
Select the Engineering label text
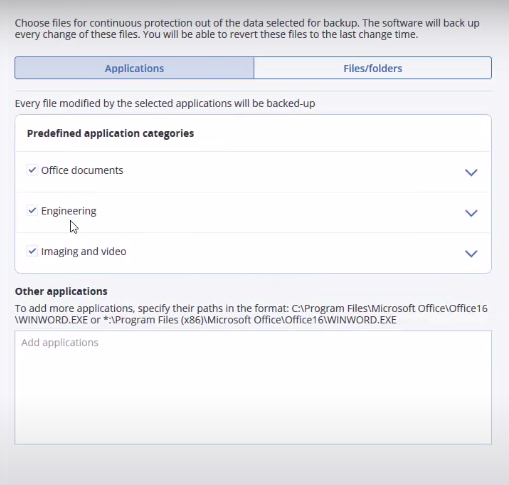click(x=69, y=211)
